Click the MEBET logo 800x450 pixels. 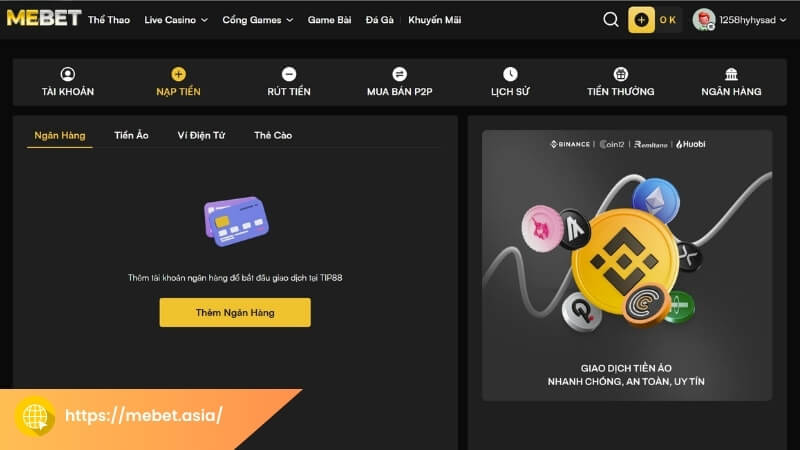point(44,18)
